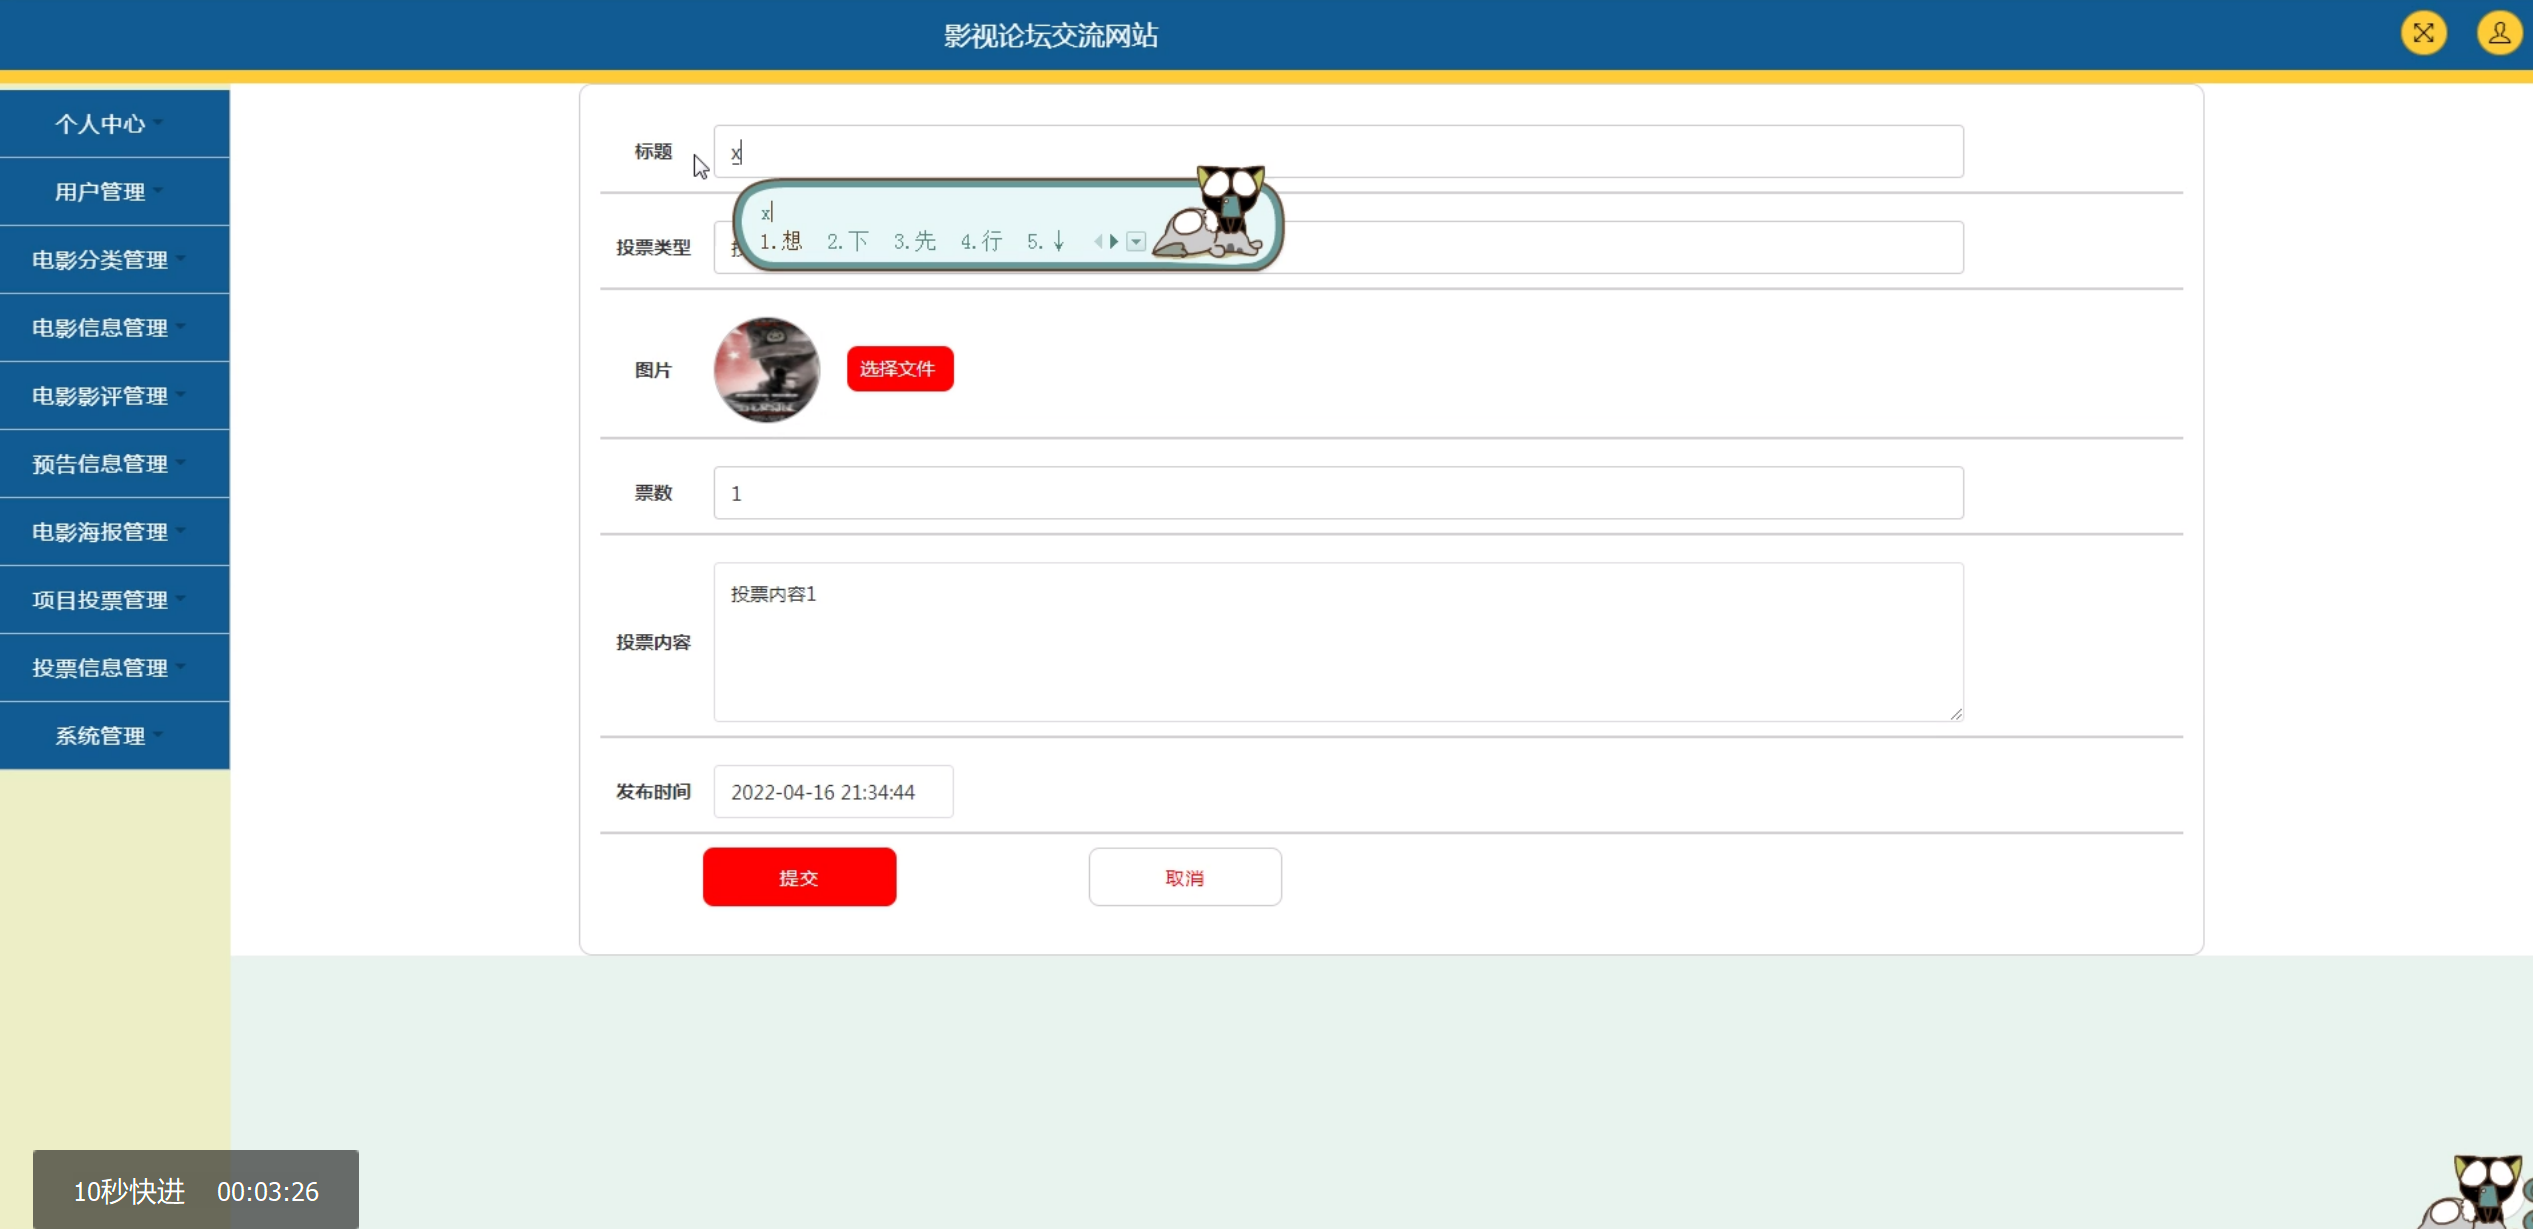Cancel editing with 取消 button
The height and width of the screenshot is (1229, 2533).
[1185, 877]
